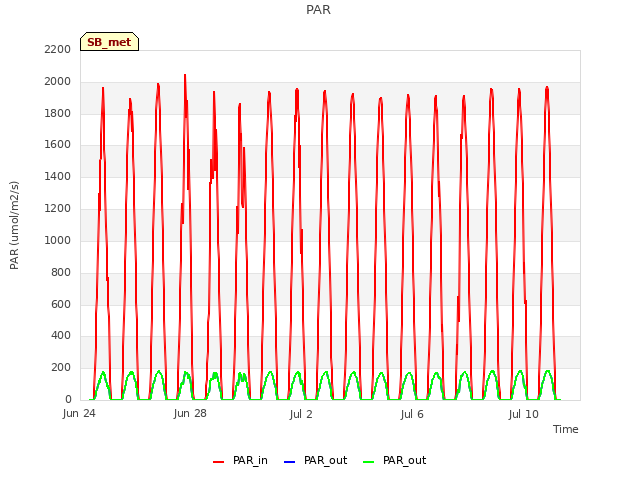This screenshot has width=640, height=480.
Task: Click the SB_met annotation label
Action: 109,42
